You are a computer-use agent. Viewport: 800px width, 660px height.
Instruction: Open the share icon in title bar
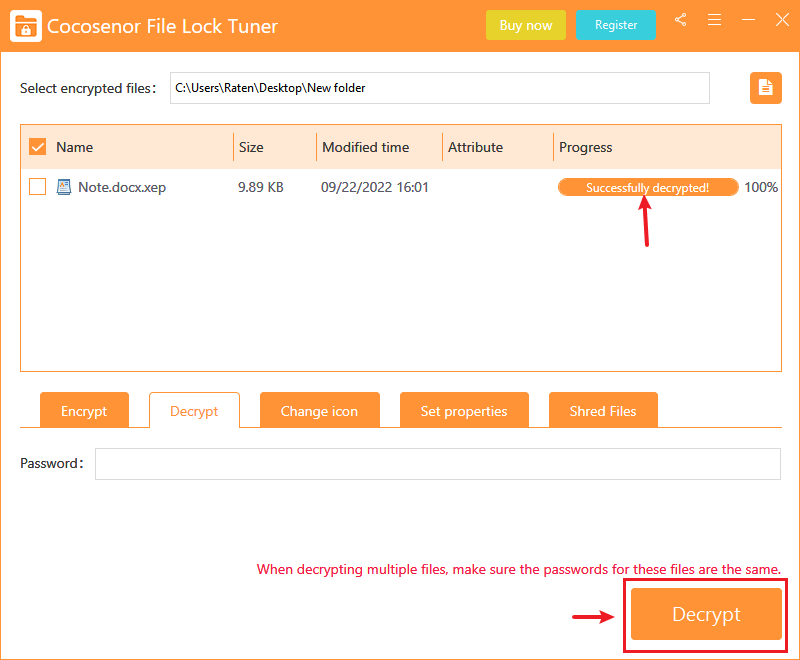point(681,20)
